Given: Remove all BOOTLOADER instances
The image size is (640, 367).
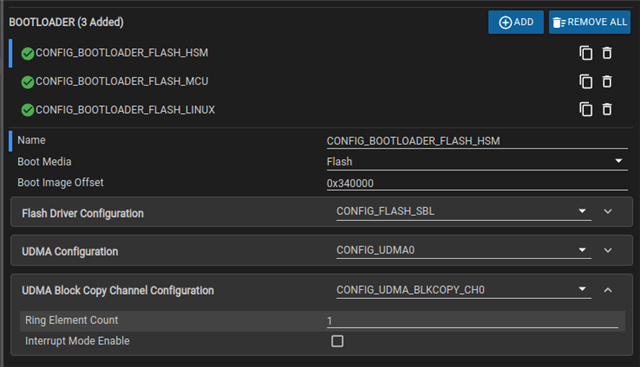Looking at the screenshot, I should pyautogui.click(x=589, y=22).
